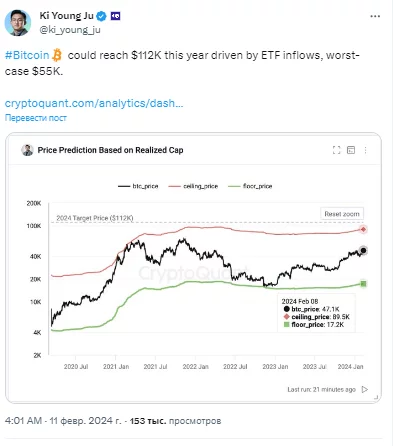Viewport: 393px width, 446px height.
Task: Expand the chart to fullscreen
Action: point(337,150)
